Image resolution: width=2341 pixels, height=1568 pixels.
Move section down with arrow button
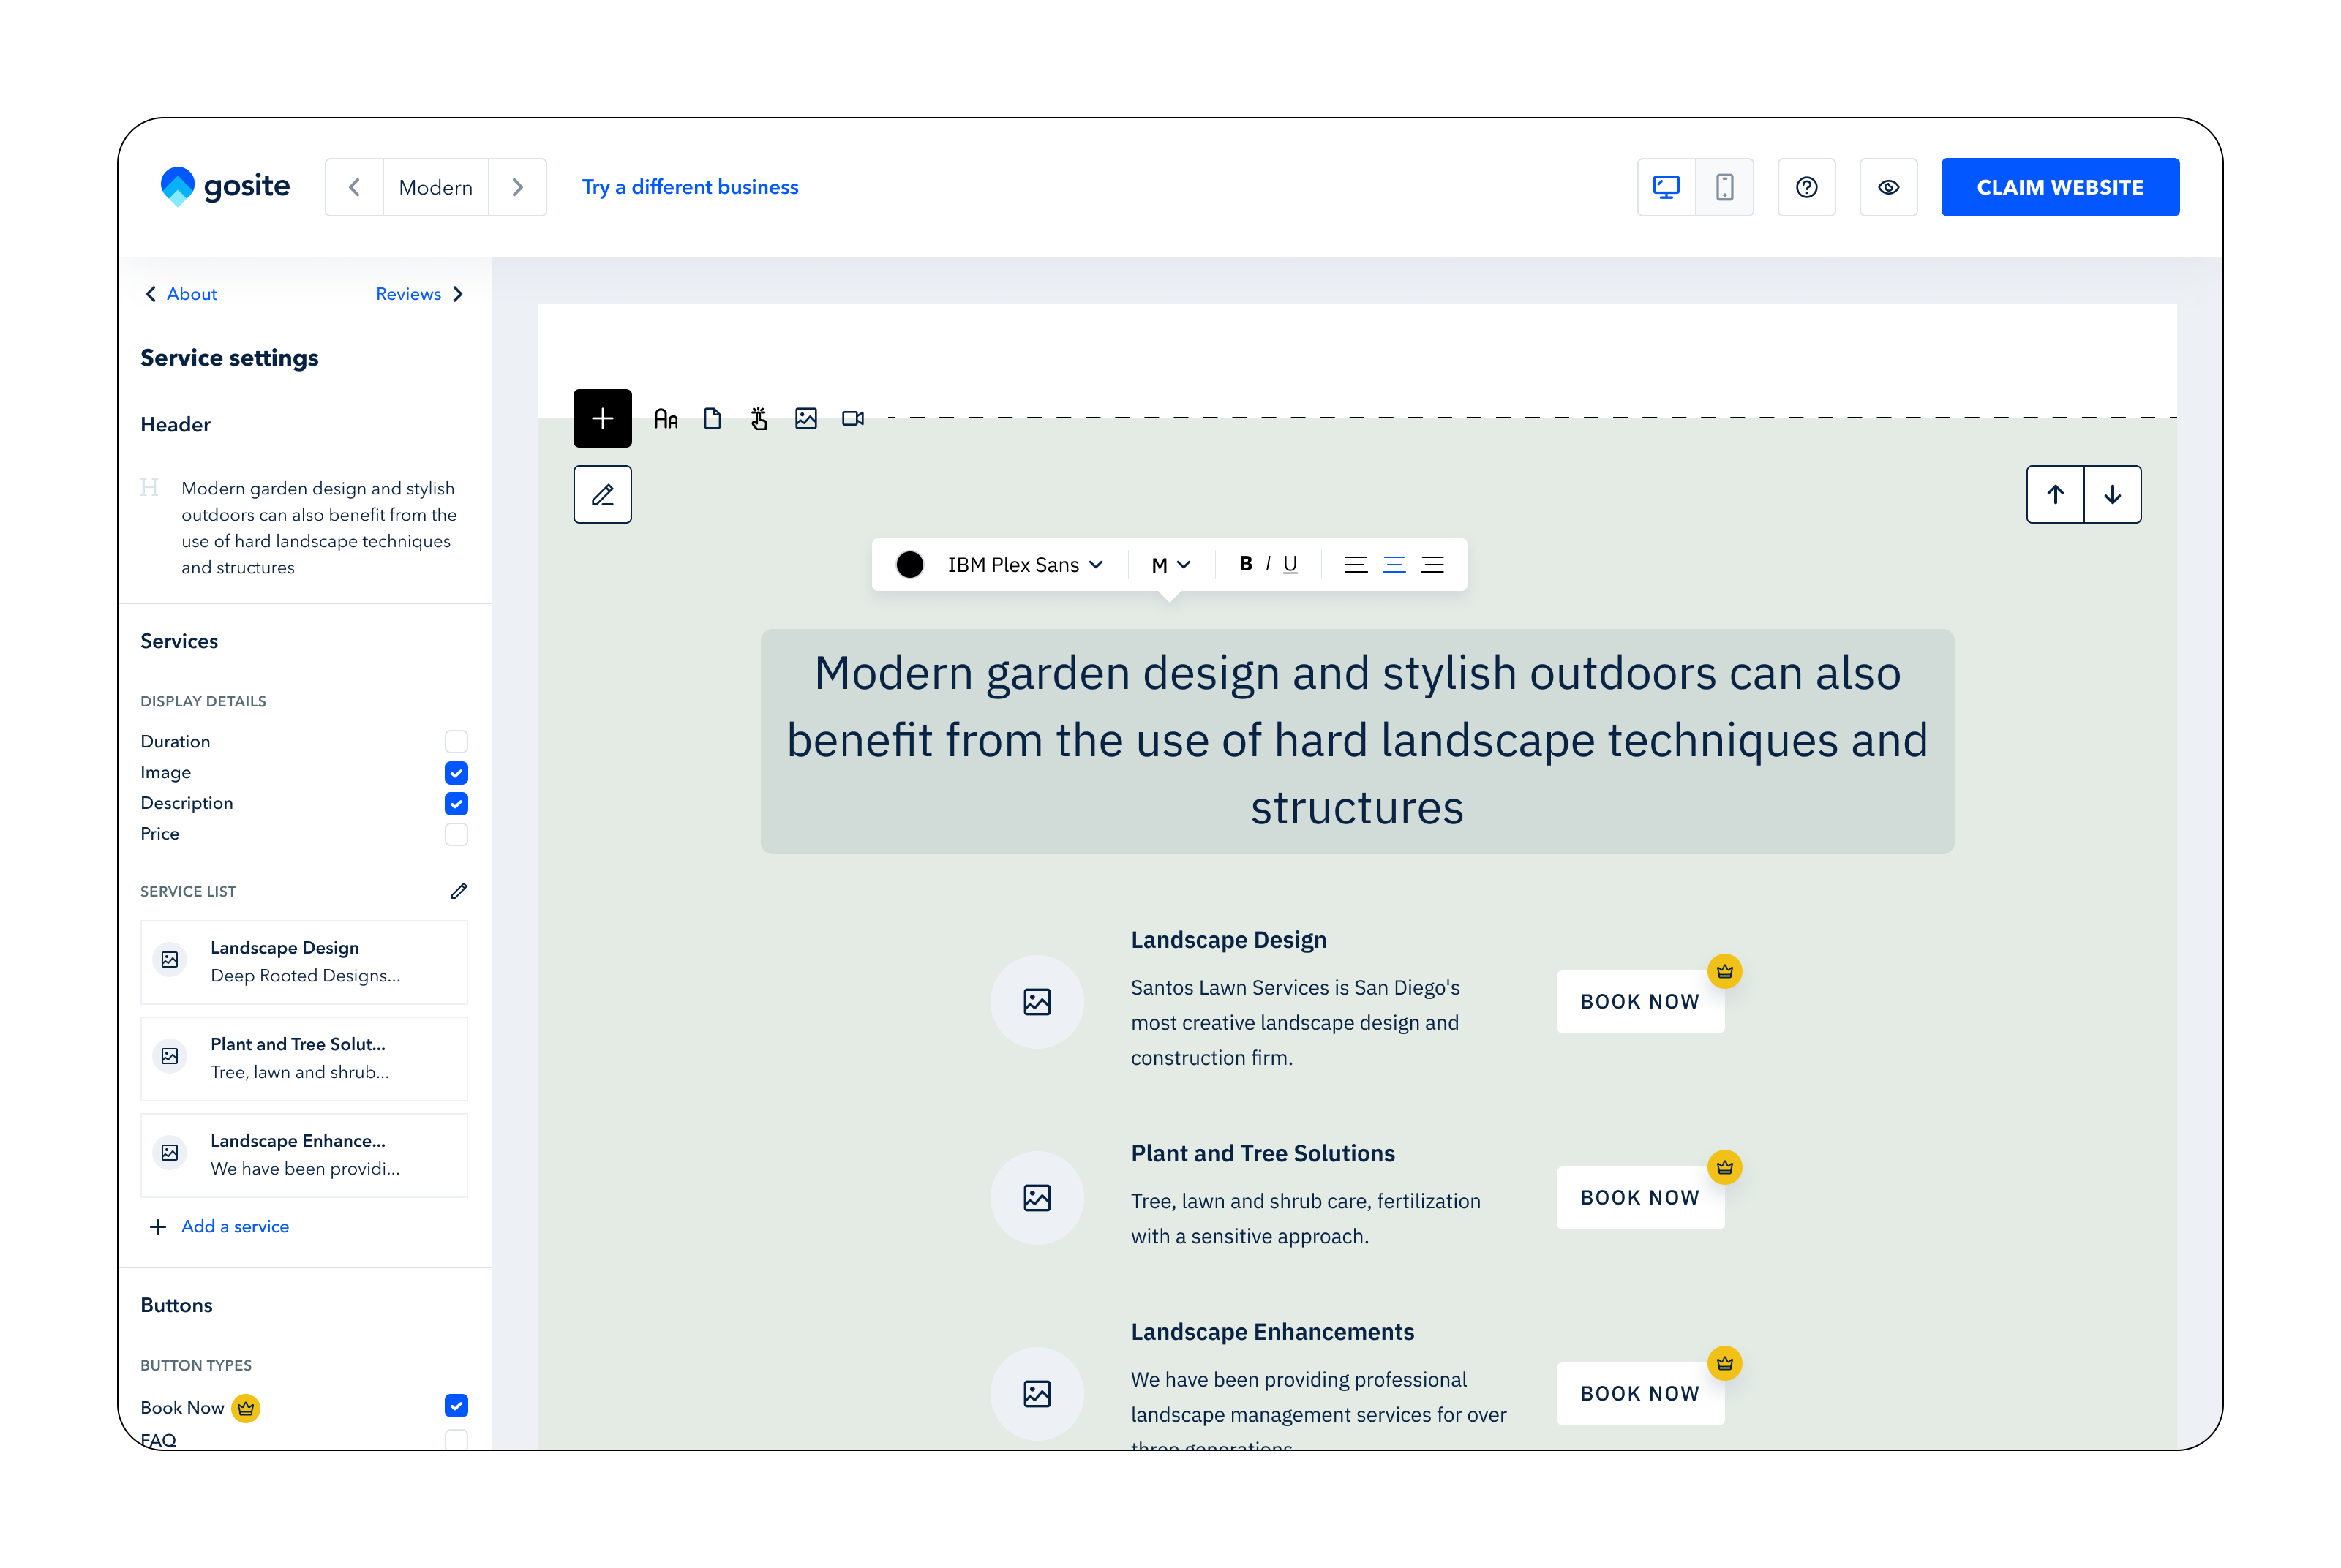click(2112, 494)
